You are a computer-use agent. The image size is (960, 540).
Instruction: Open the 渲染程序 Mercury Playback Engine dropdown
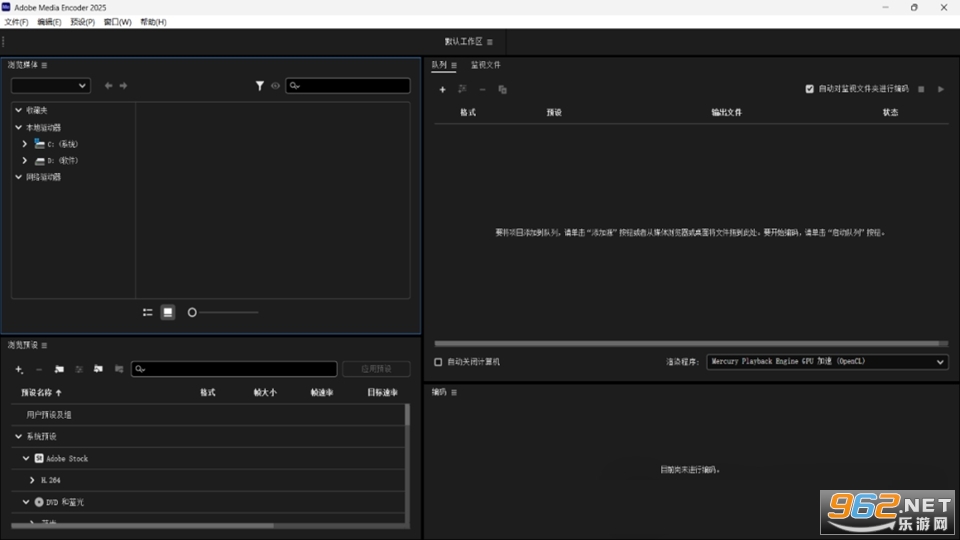(x=827, y=362)
